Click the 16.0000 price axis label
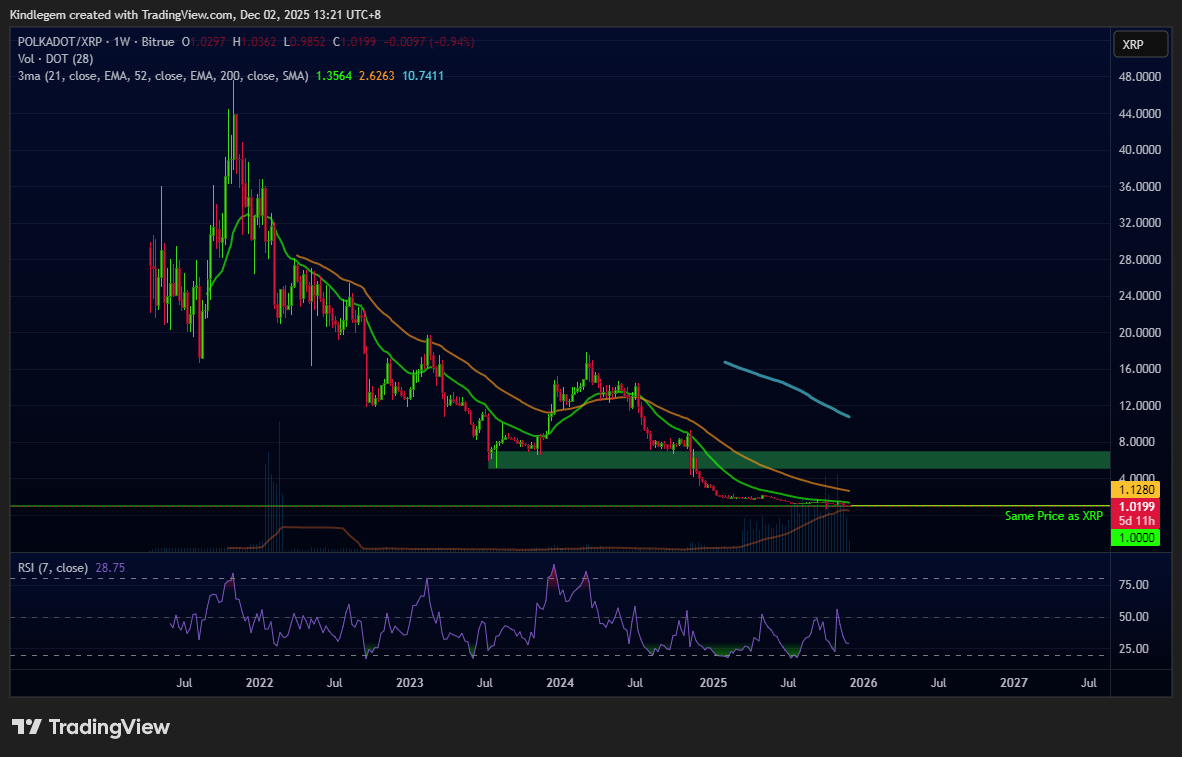The width and height of the screenshot is (1182, 757). [1139, 369]
